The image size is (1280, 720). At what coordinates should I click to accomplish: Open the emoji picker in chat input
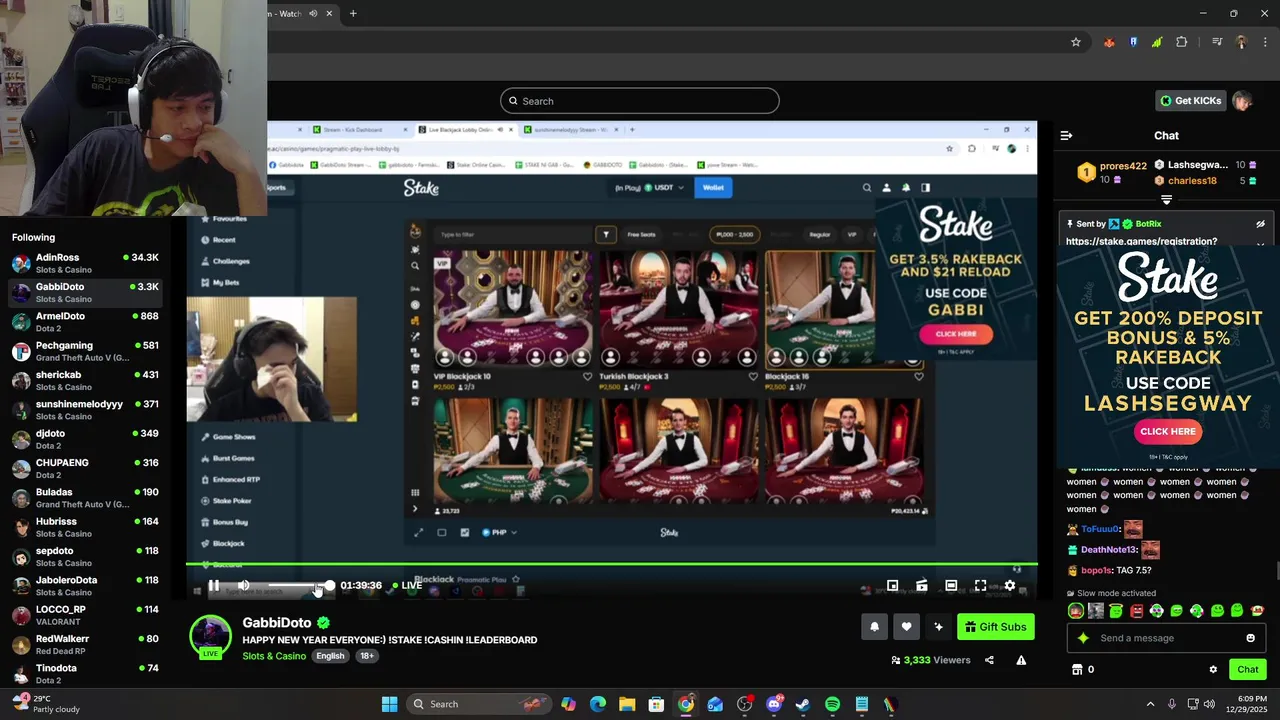(1250, 638)
